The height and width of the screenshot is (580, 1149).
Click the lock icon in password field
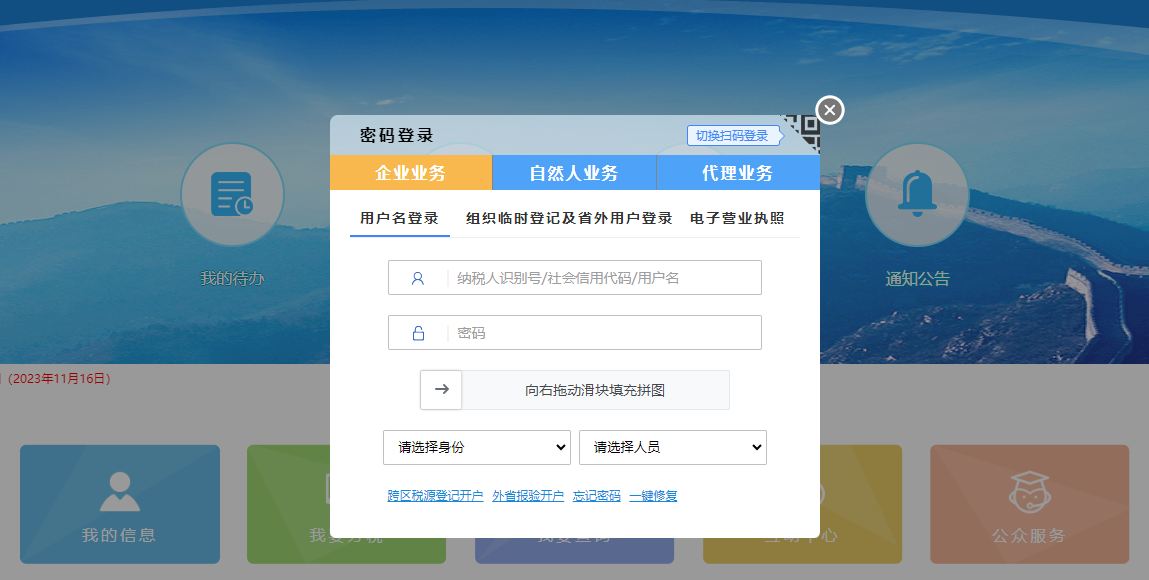pos(418,333)
